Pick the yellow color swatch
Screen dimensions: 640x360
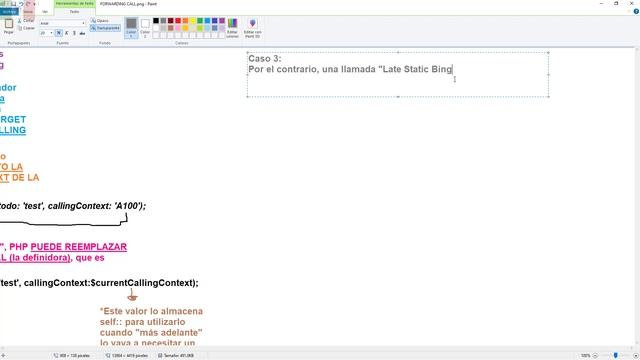[x=193, y=20]
